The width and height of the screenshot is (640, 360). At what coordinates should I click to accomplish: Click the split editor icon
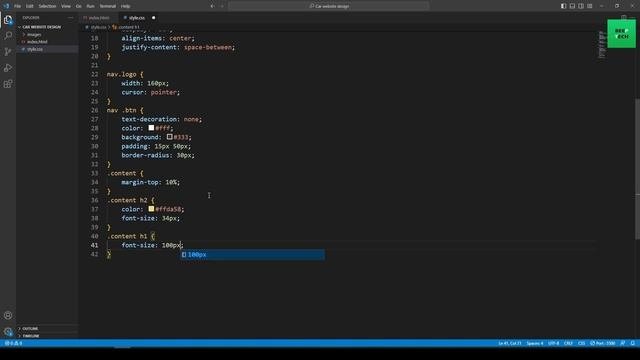[624, 18]
